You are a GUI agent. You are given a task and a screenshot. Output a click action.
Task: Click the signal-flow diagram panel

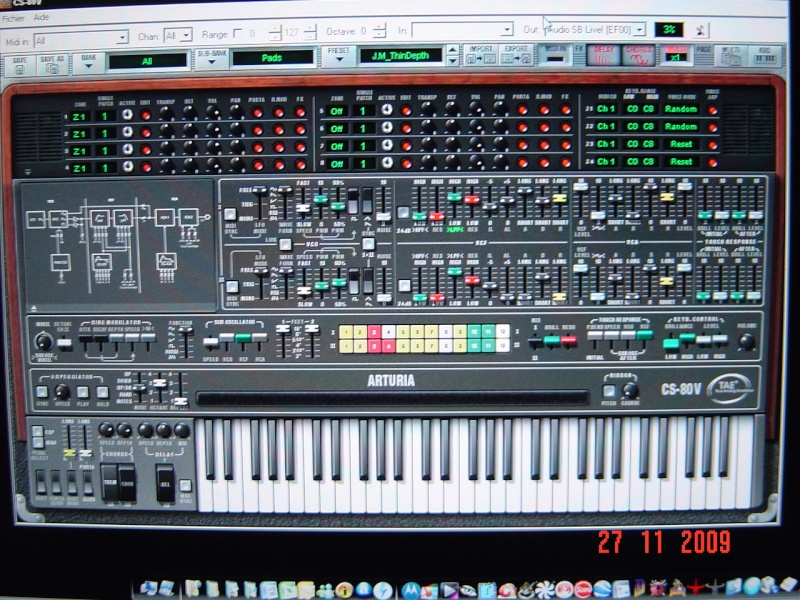[x=117, y=244]
